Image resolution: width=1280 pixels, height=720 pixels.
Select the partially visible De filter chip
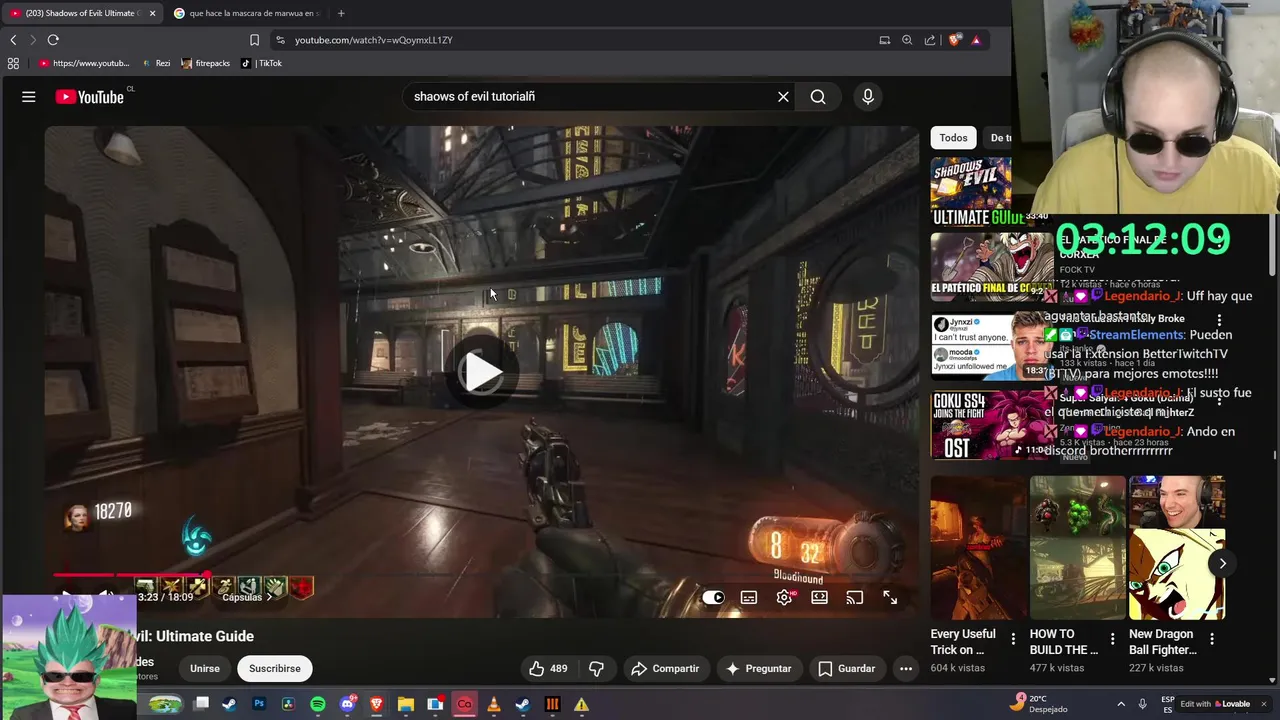pos(998,138)
